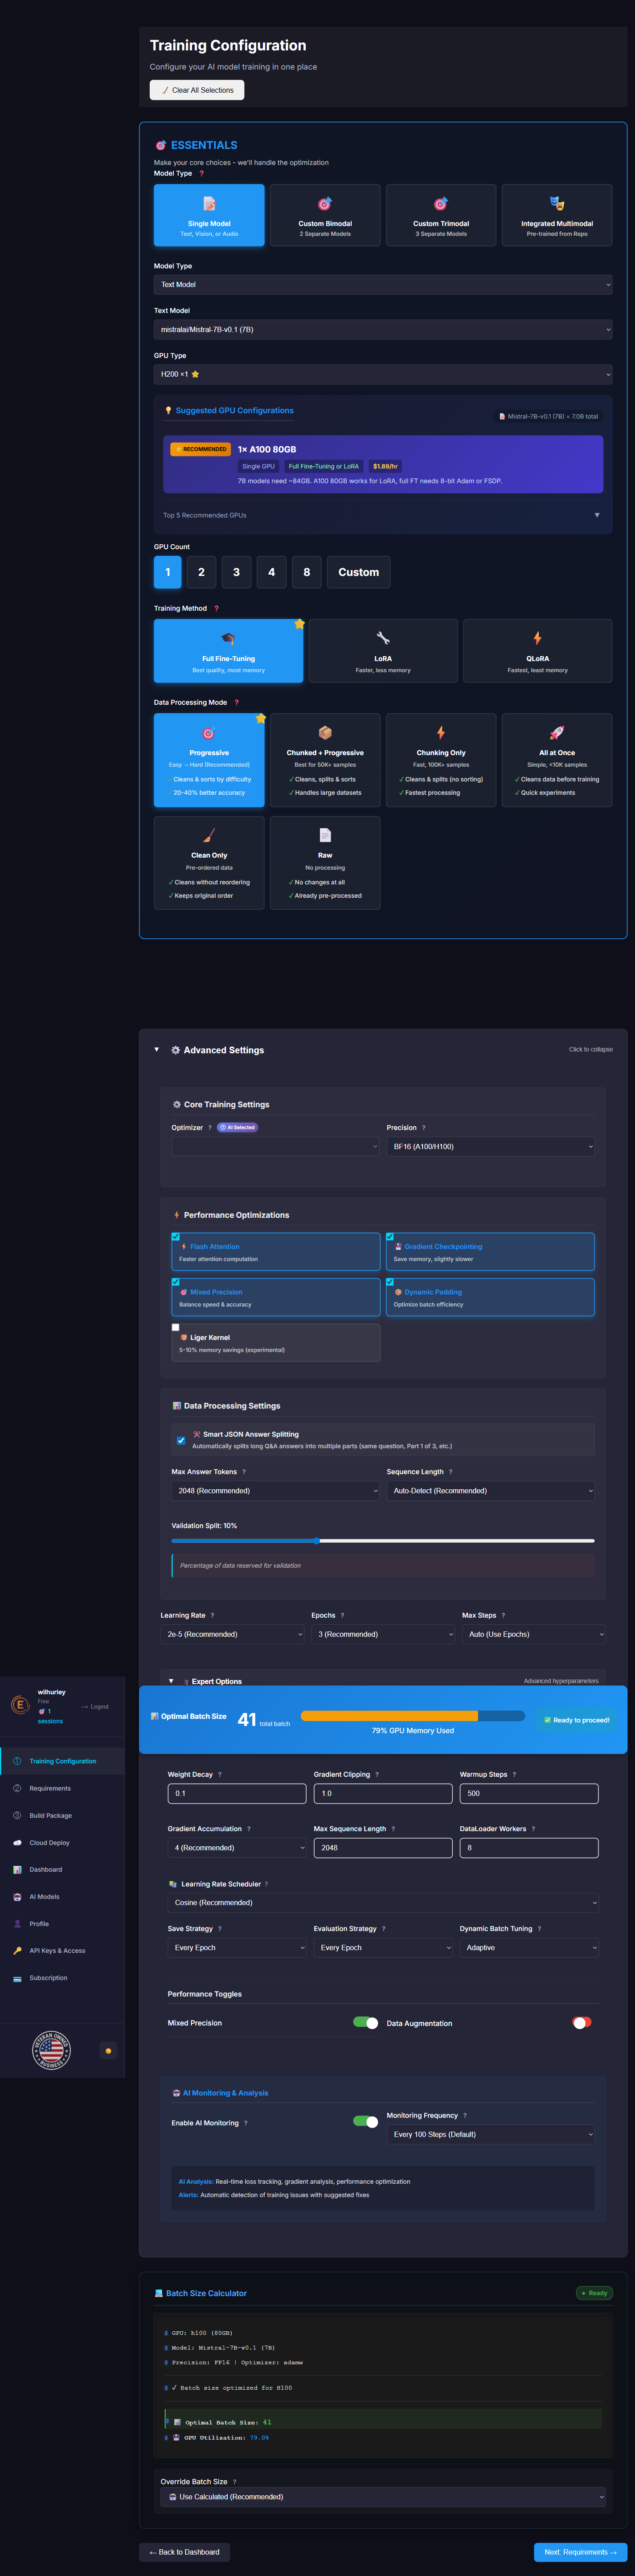Pick the QLoRA training method card
Image resolution: width=635 pixels, height=2576 pixels.
(537, 651)
